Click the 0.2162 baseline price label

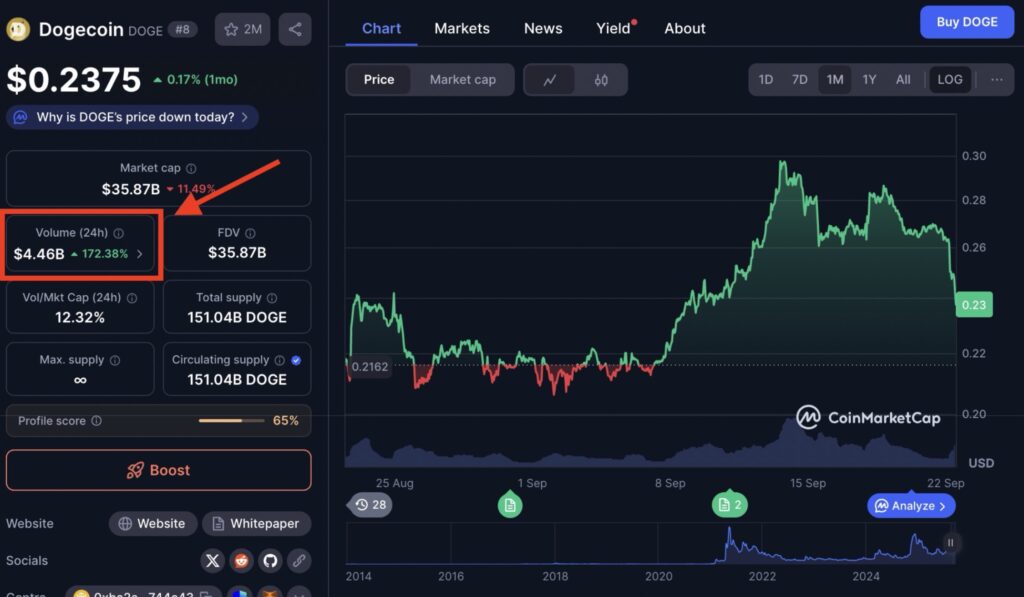click(x=370, y=366)
